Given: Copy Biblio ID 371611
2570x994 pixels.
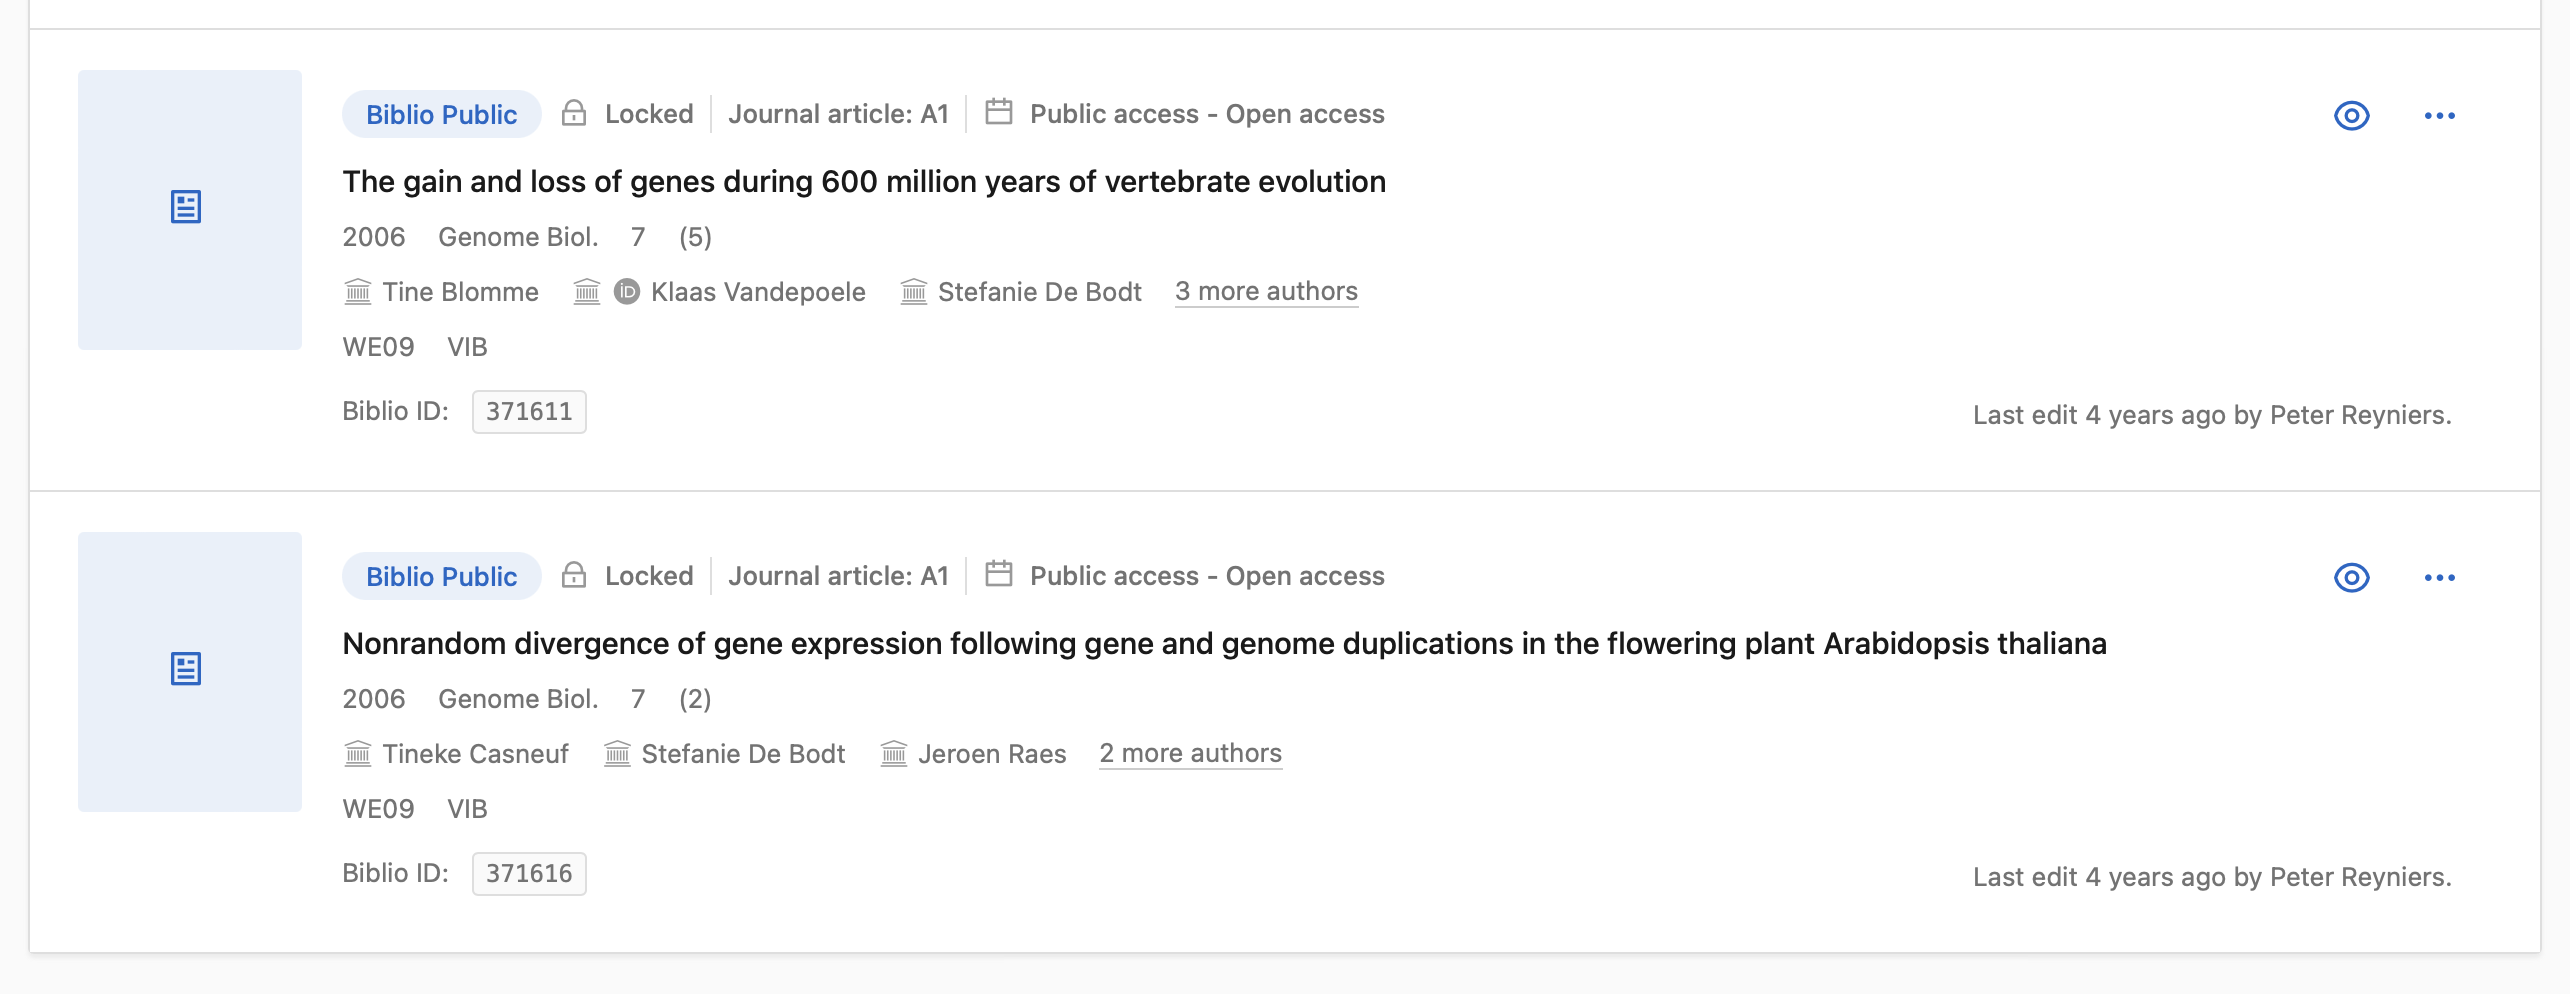Looking at the screenshot, I should coord(528,412).
